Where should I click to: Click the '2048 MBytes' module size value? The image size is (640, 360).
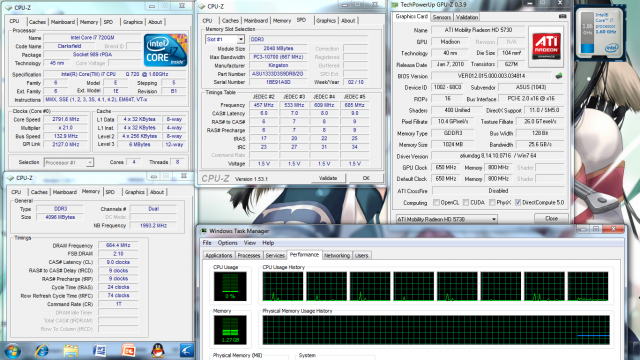[x=278, y=49]
